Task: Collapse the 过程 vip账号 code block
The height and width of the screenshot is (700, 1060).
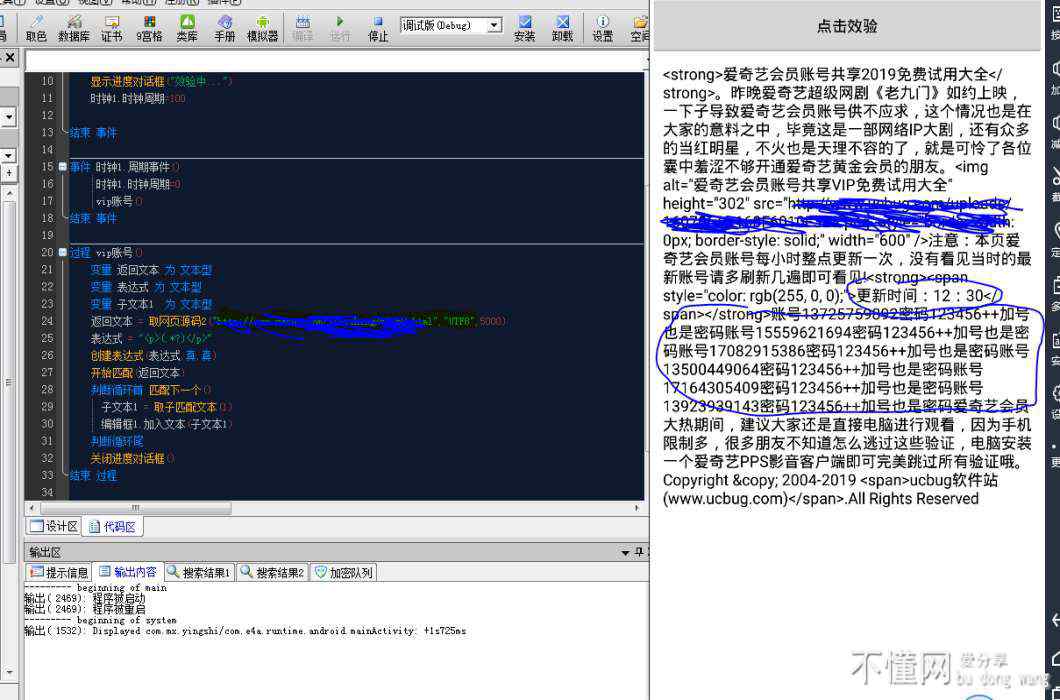Action: [x=63, y=253]
